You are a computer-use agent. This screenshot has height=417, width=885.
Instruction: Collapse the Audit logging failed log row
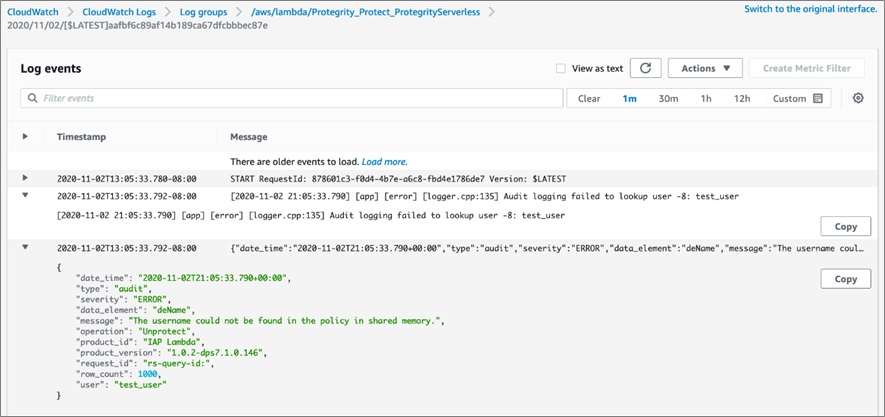pyautogui.click(x=25, y=196)
